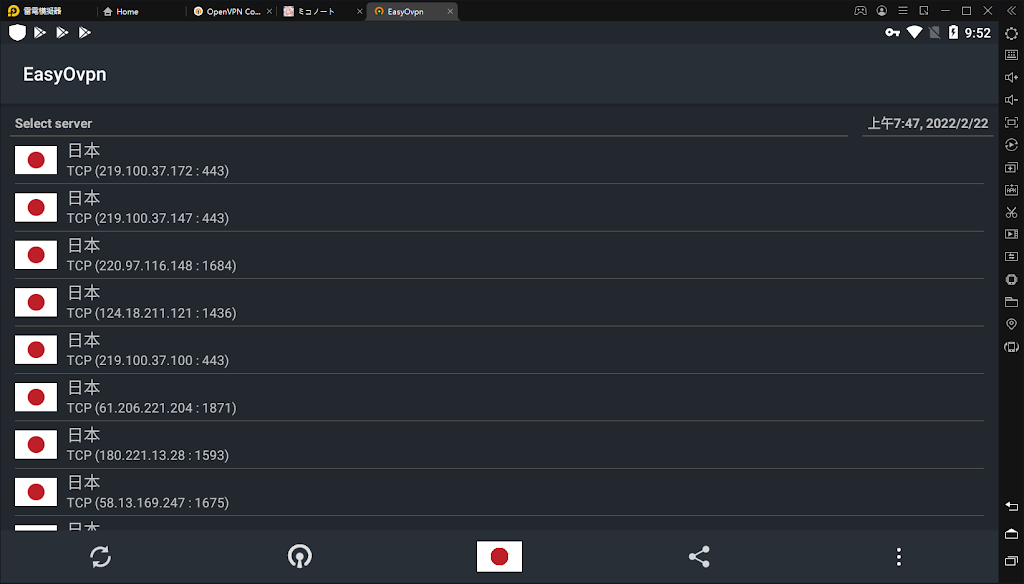Click the shield notification icon

(x=18, y=32)
